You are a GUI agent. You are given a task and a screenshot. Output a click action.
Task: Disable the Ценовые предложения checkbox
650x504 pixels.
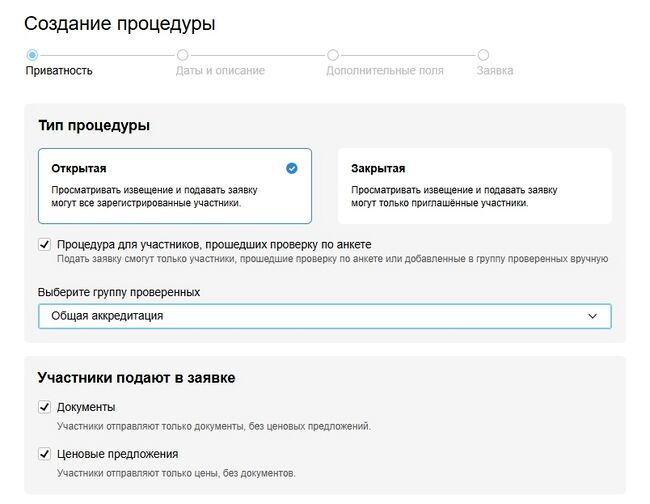[44, 454]
